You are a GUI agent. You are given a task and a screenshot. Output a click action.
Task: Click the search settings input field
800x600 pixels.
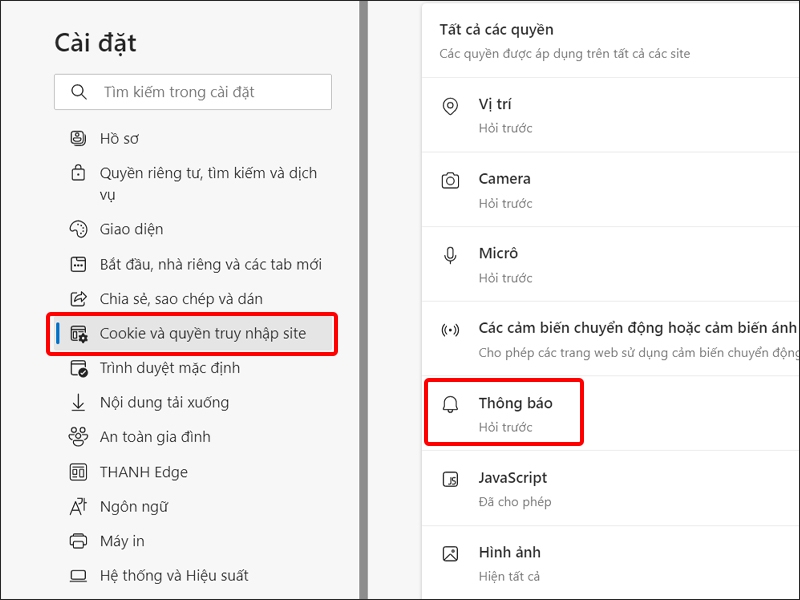pyautogui.click(x=192, y=92)
